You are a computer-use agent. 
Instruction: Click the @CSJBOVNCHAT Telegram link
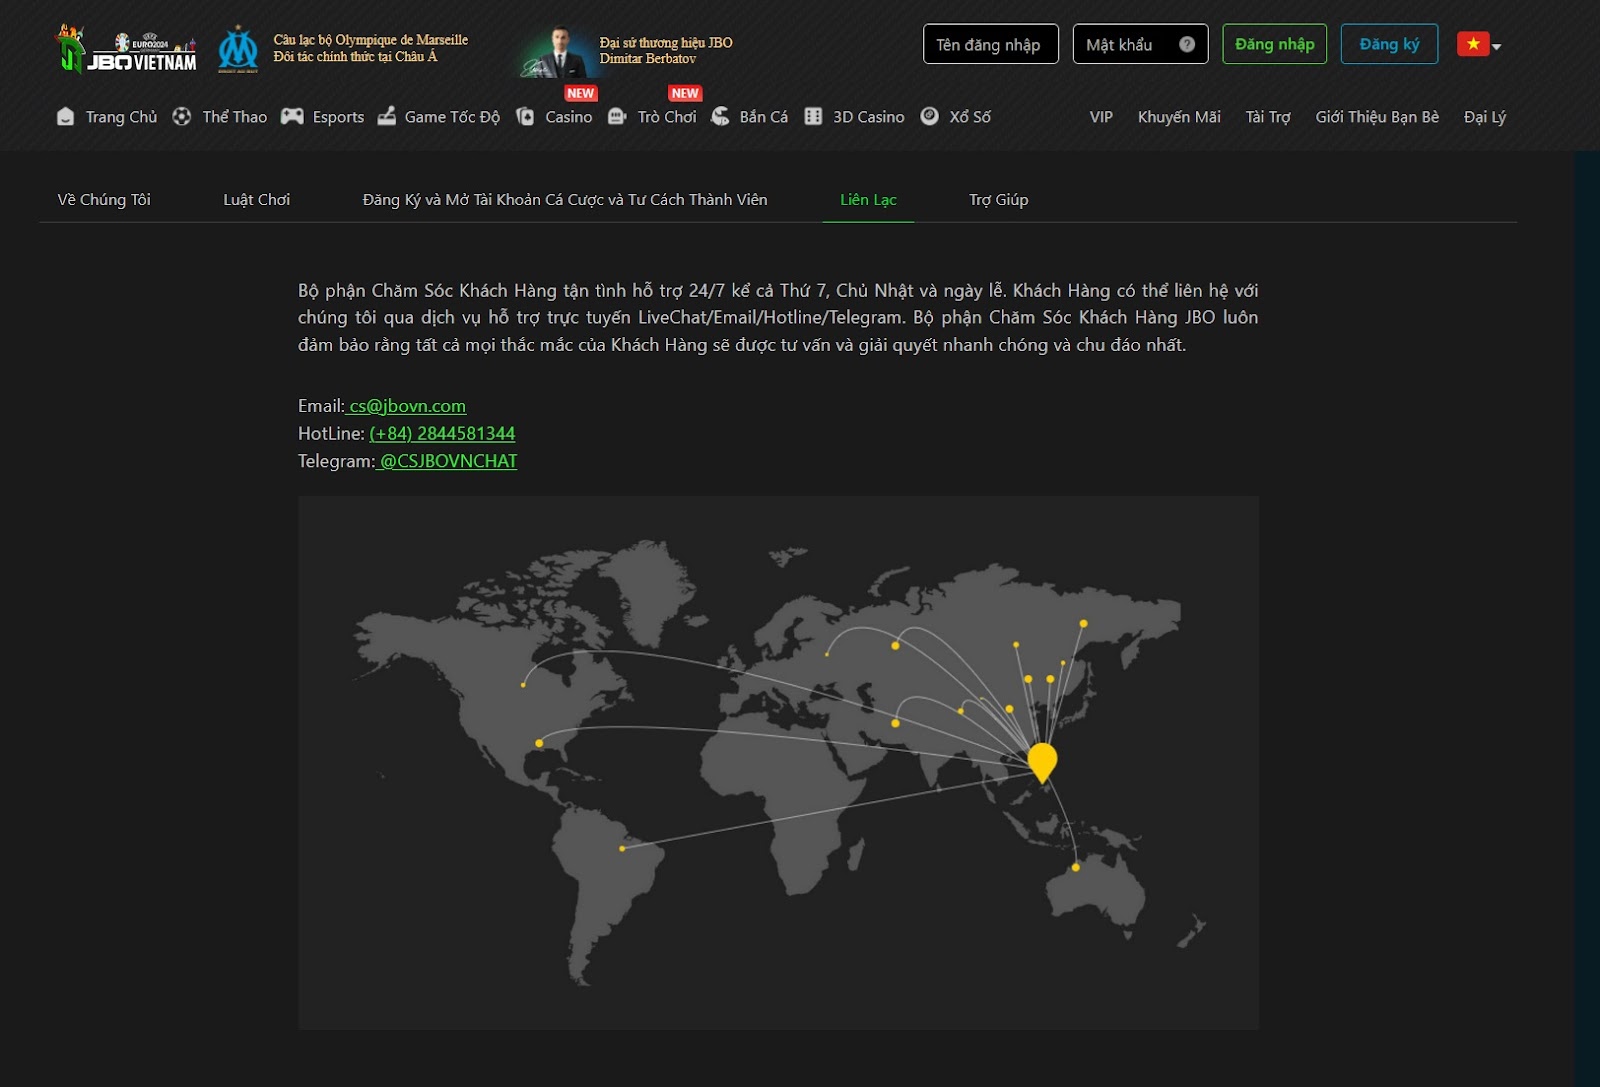point(448,461)
